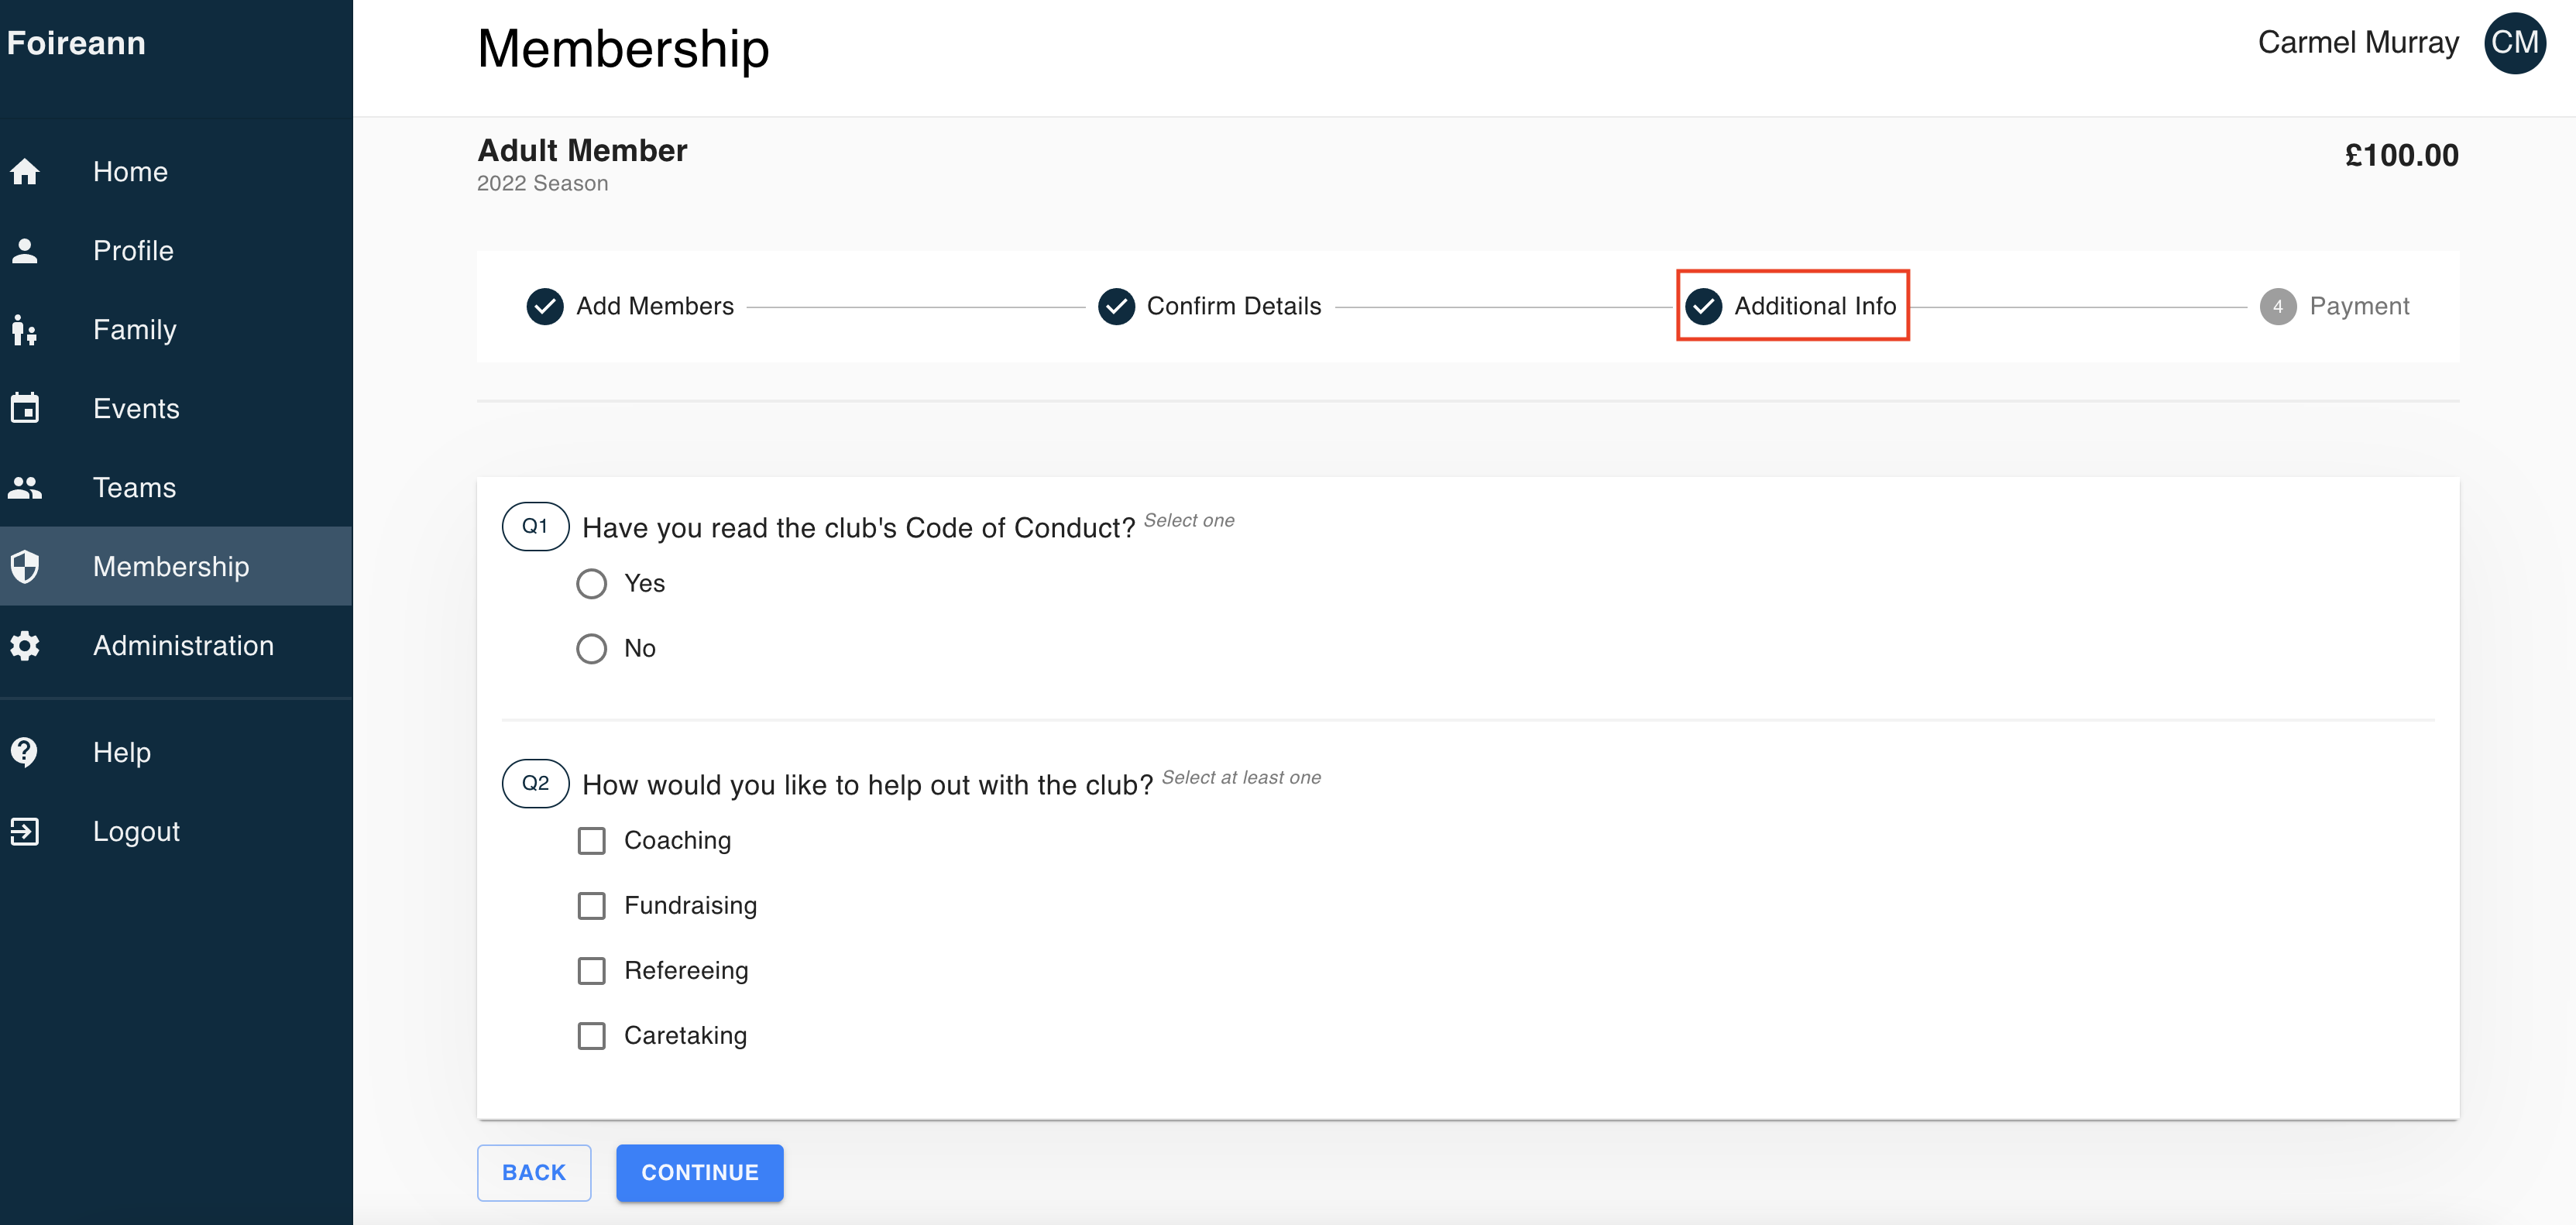This screenshot has width=2576, height=1225.
Task: Check the Coaching checkbox
Action: point(591,841)
